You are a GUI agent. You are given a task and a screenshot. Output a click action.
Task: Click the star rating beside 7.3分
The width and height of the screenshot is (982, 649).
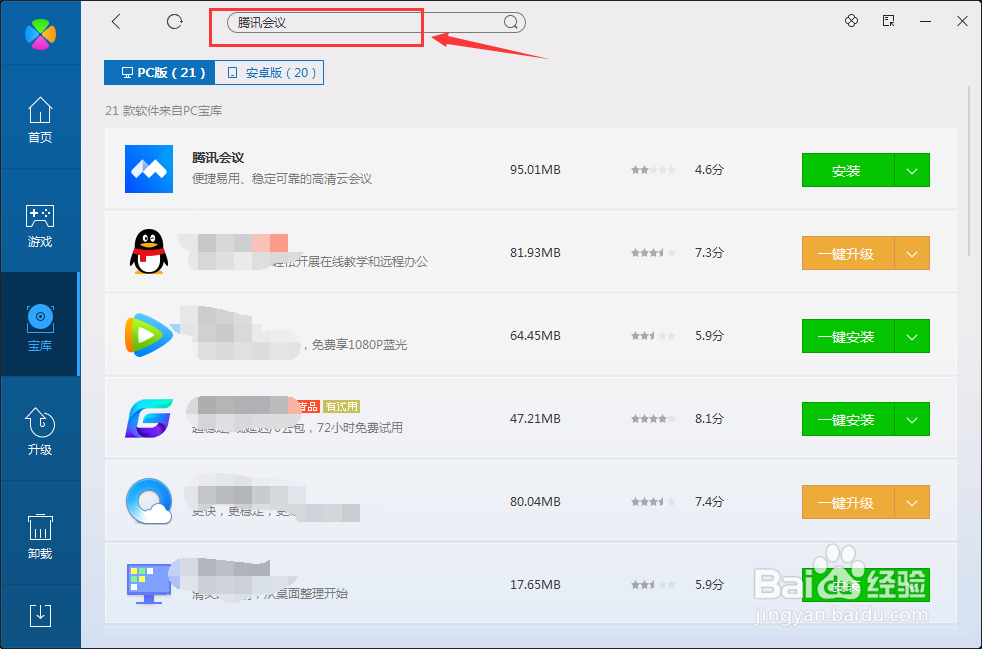(653, 252)
